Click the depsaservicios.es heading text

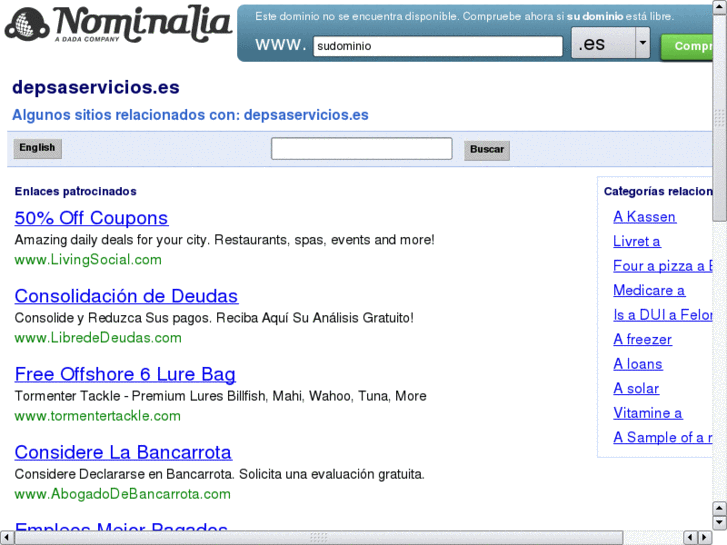[96, 88]
